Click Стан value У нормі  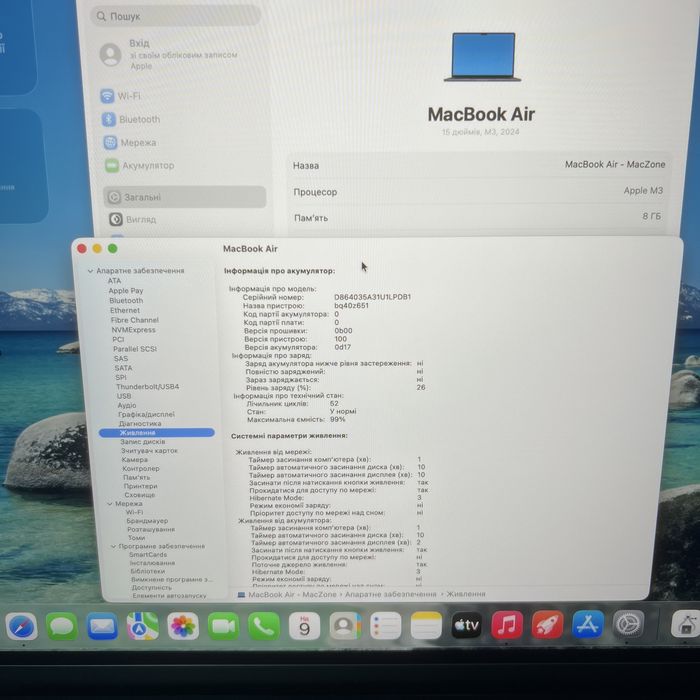(x=343, y=412)
